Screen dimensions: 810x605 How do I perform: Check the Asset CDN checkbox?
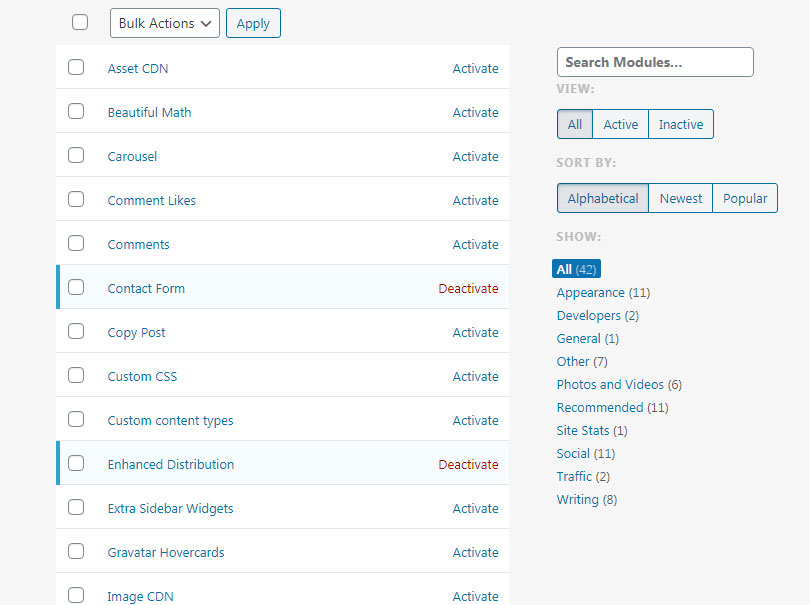tap(76, 67)
